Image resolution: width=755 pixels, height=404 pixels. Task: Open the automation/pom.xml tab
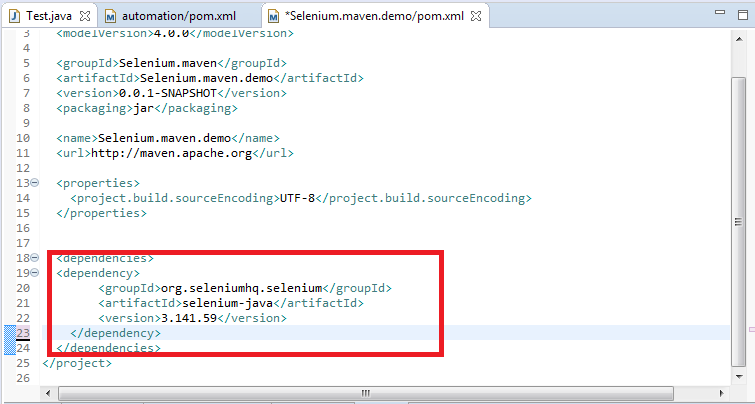pyautogui.click(x=178, y=17)
